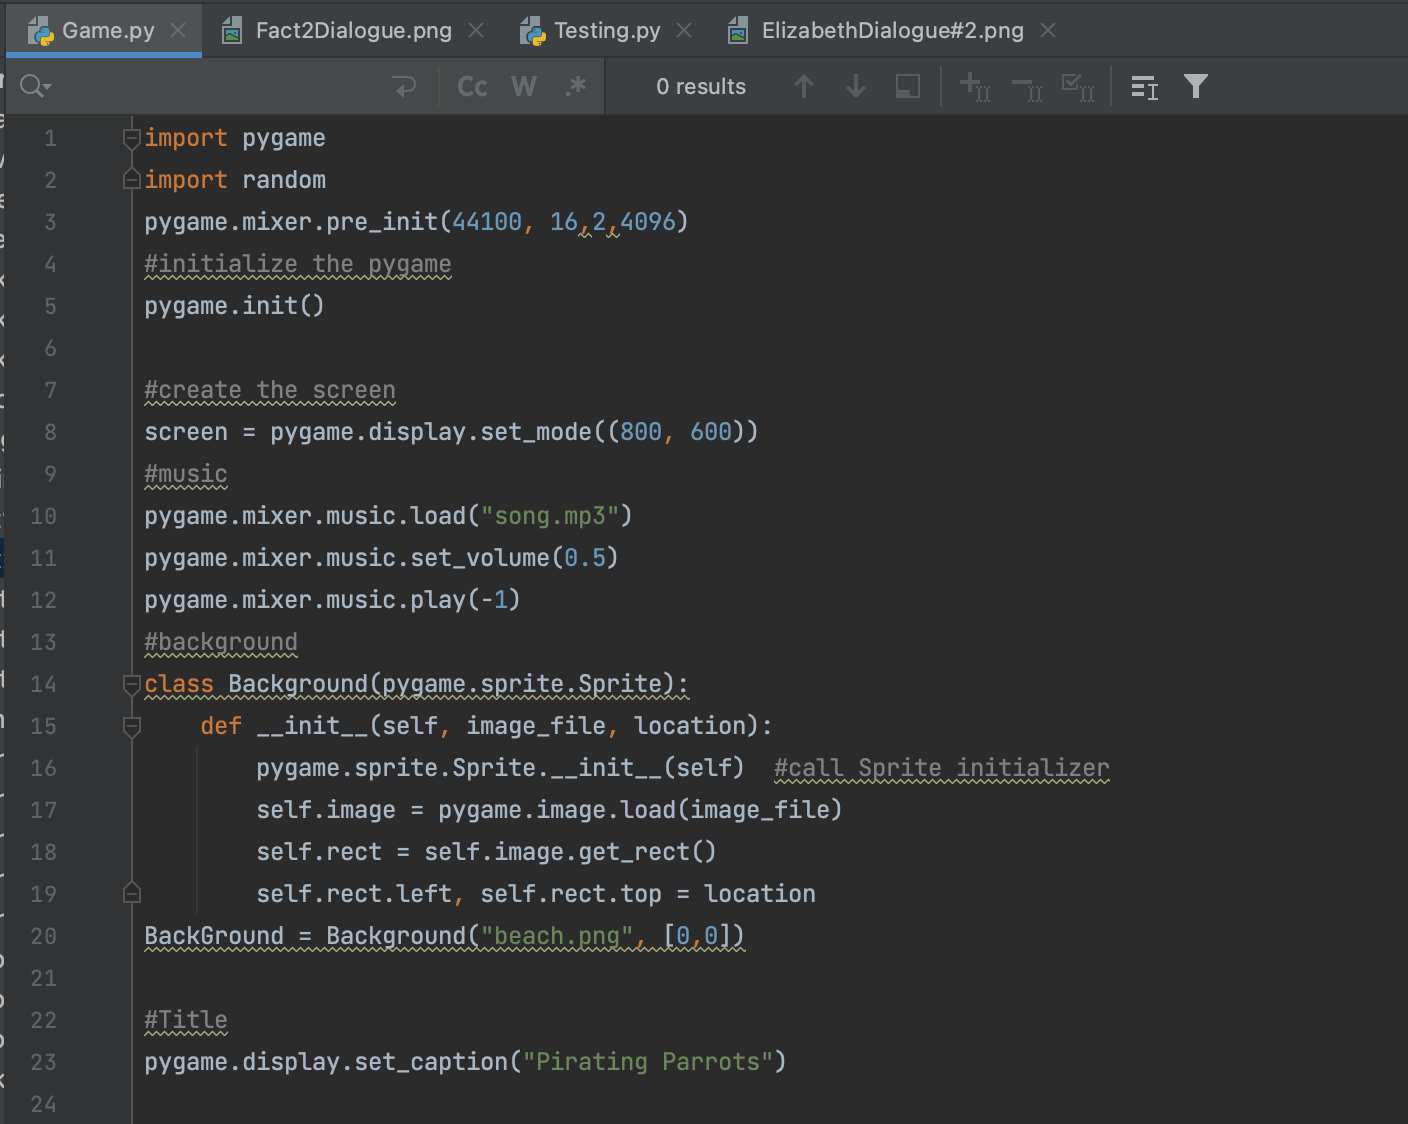Collapse class Background fold marker line 14
Image resolution: width=1408 pixels, height=1124 pixels.
(131, 684)
